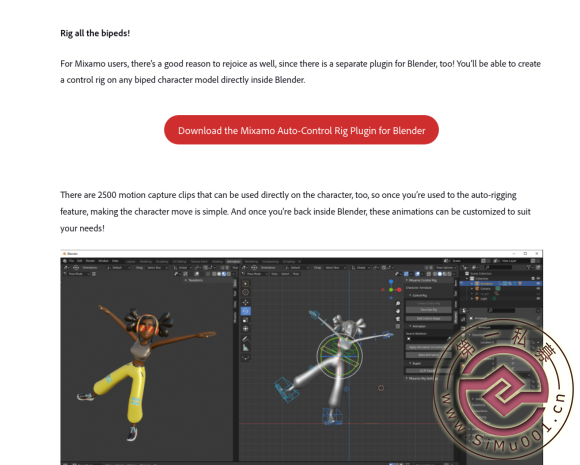Select the Light row in the outliner
This screenshot has width=580, height=465.
point(501,299)
